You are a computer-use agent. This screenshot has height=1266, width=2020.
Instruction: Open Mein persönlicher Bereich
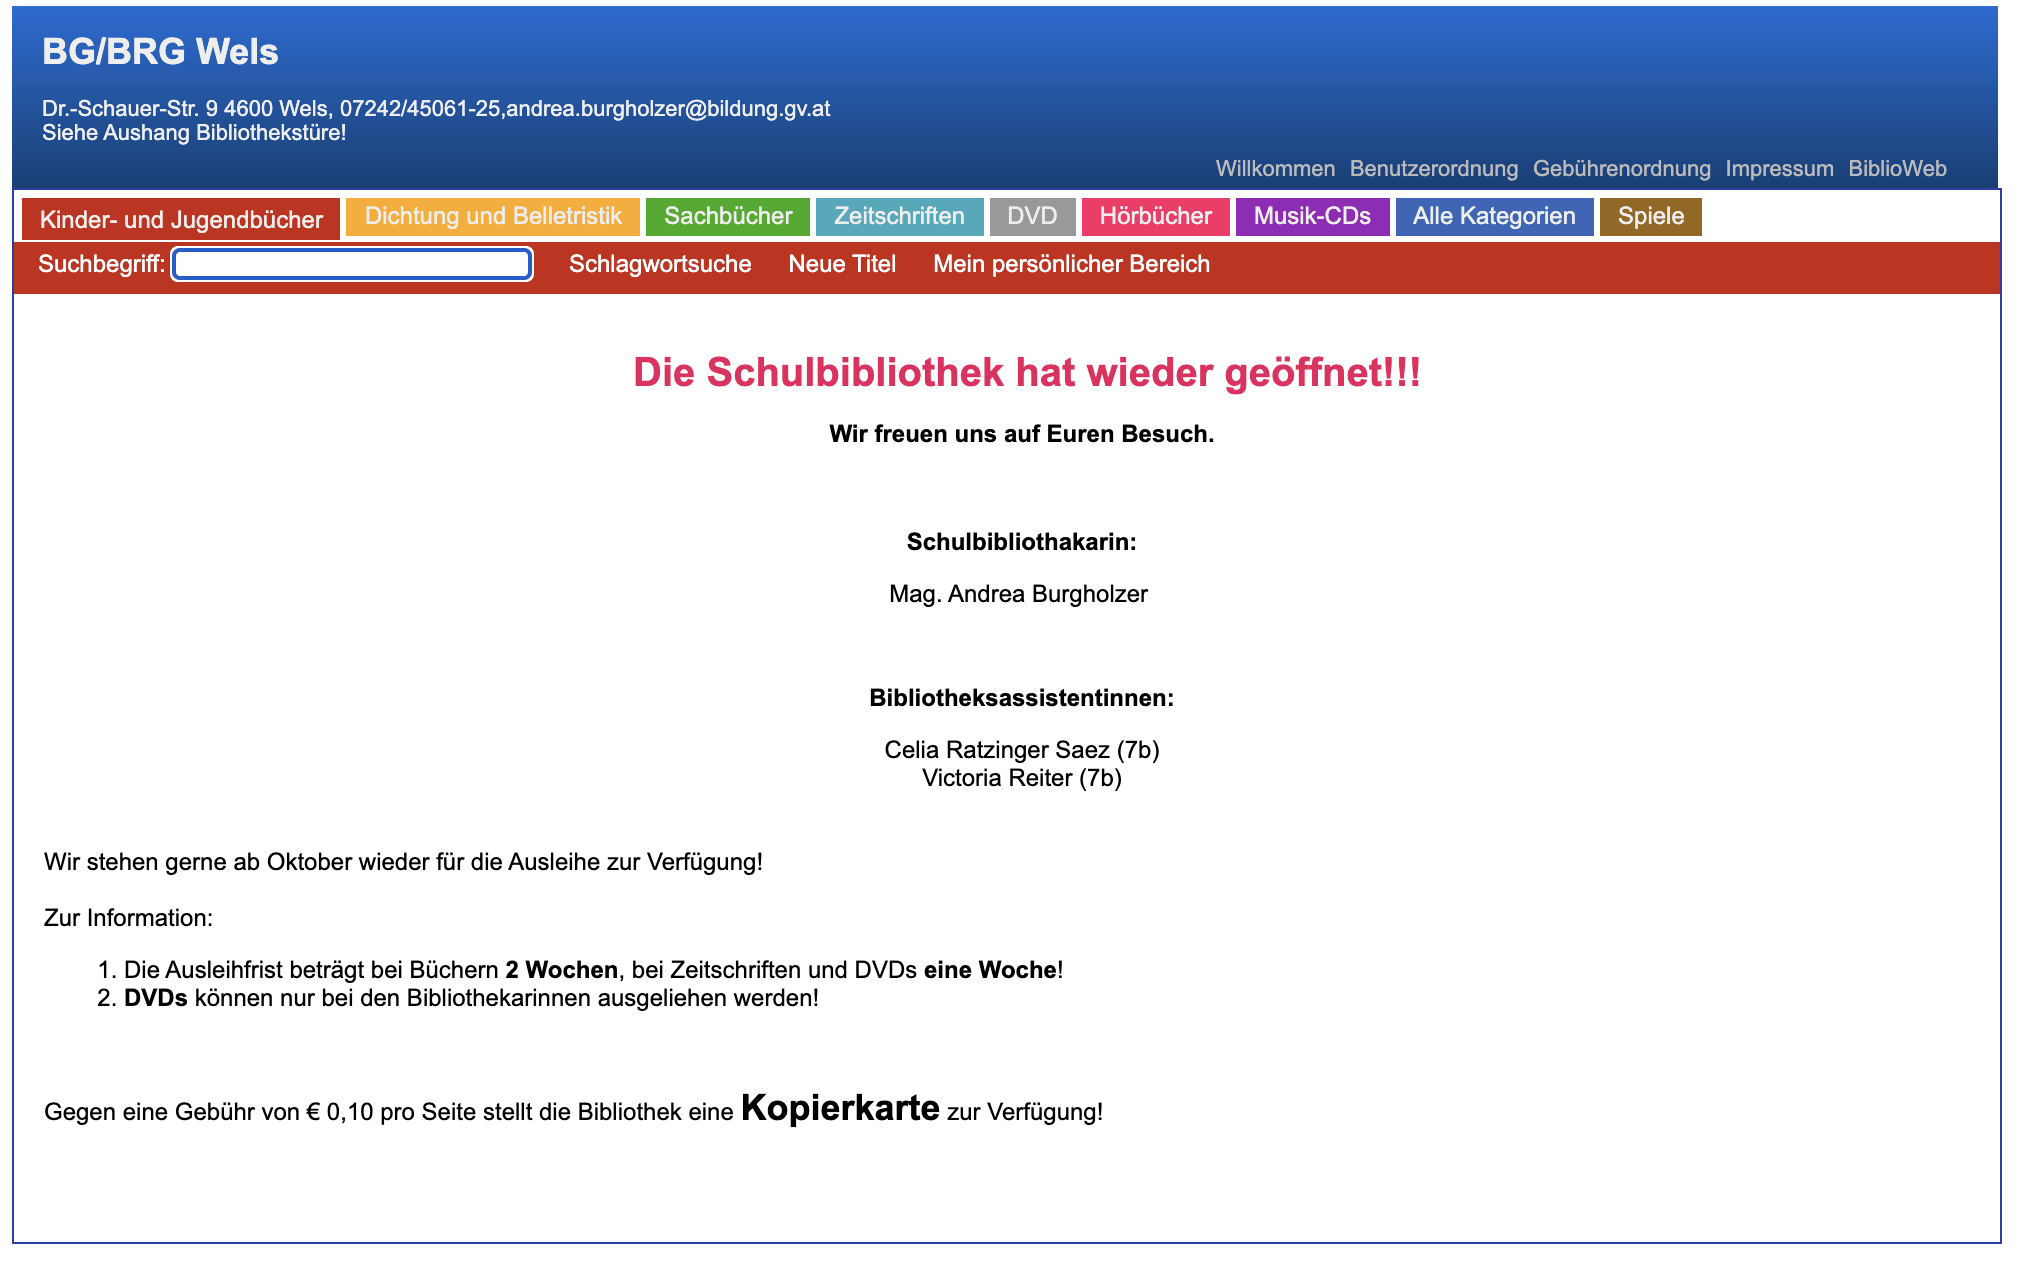point(1071,264)
